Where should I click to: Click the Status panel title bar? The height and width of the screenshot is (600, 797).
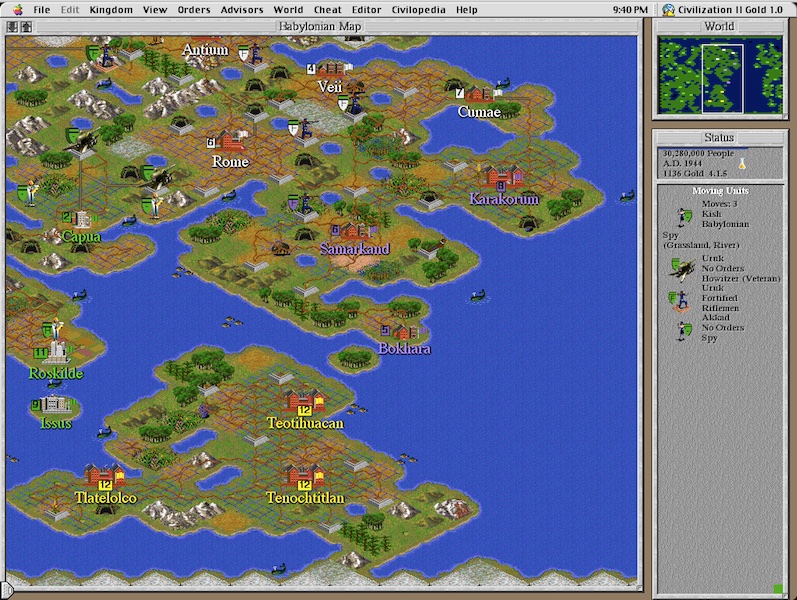[x=719, y=137]
